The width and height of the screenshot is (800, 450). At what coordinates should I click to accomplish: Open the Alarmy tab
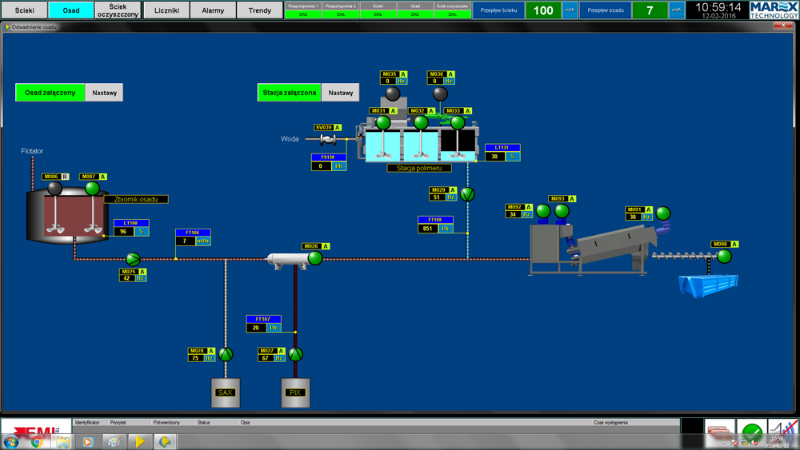[213, 10]
